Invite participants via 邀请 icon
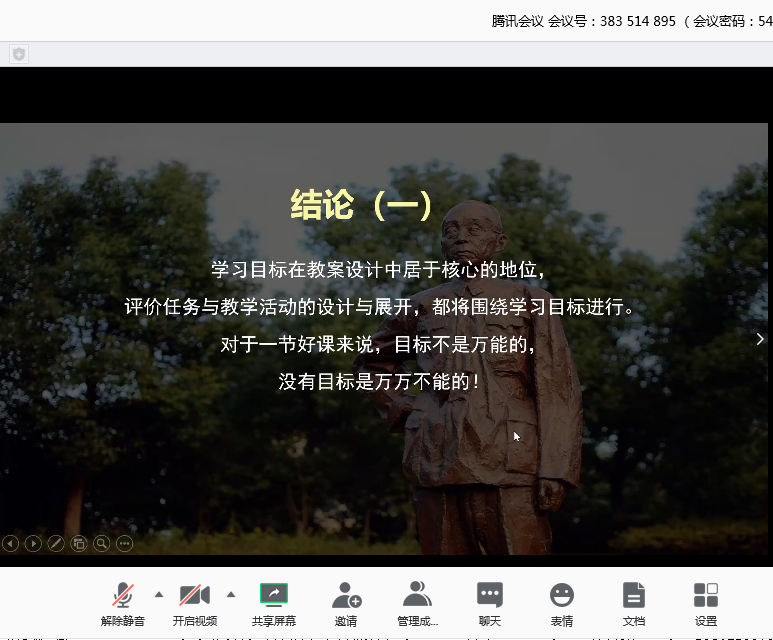Viewport: 773px width, 640px height. point(346,595)
